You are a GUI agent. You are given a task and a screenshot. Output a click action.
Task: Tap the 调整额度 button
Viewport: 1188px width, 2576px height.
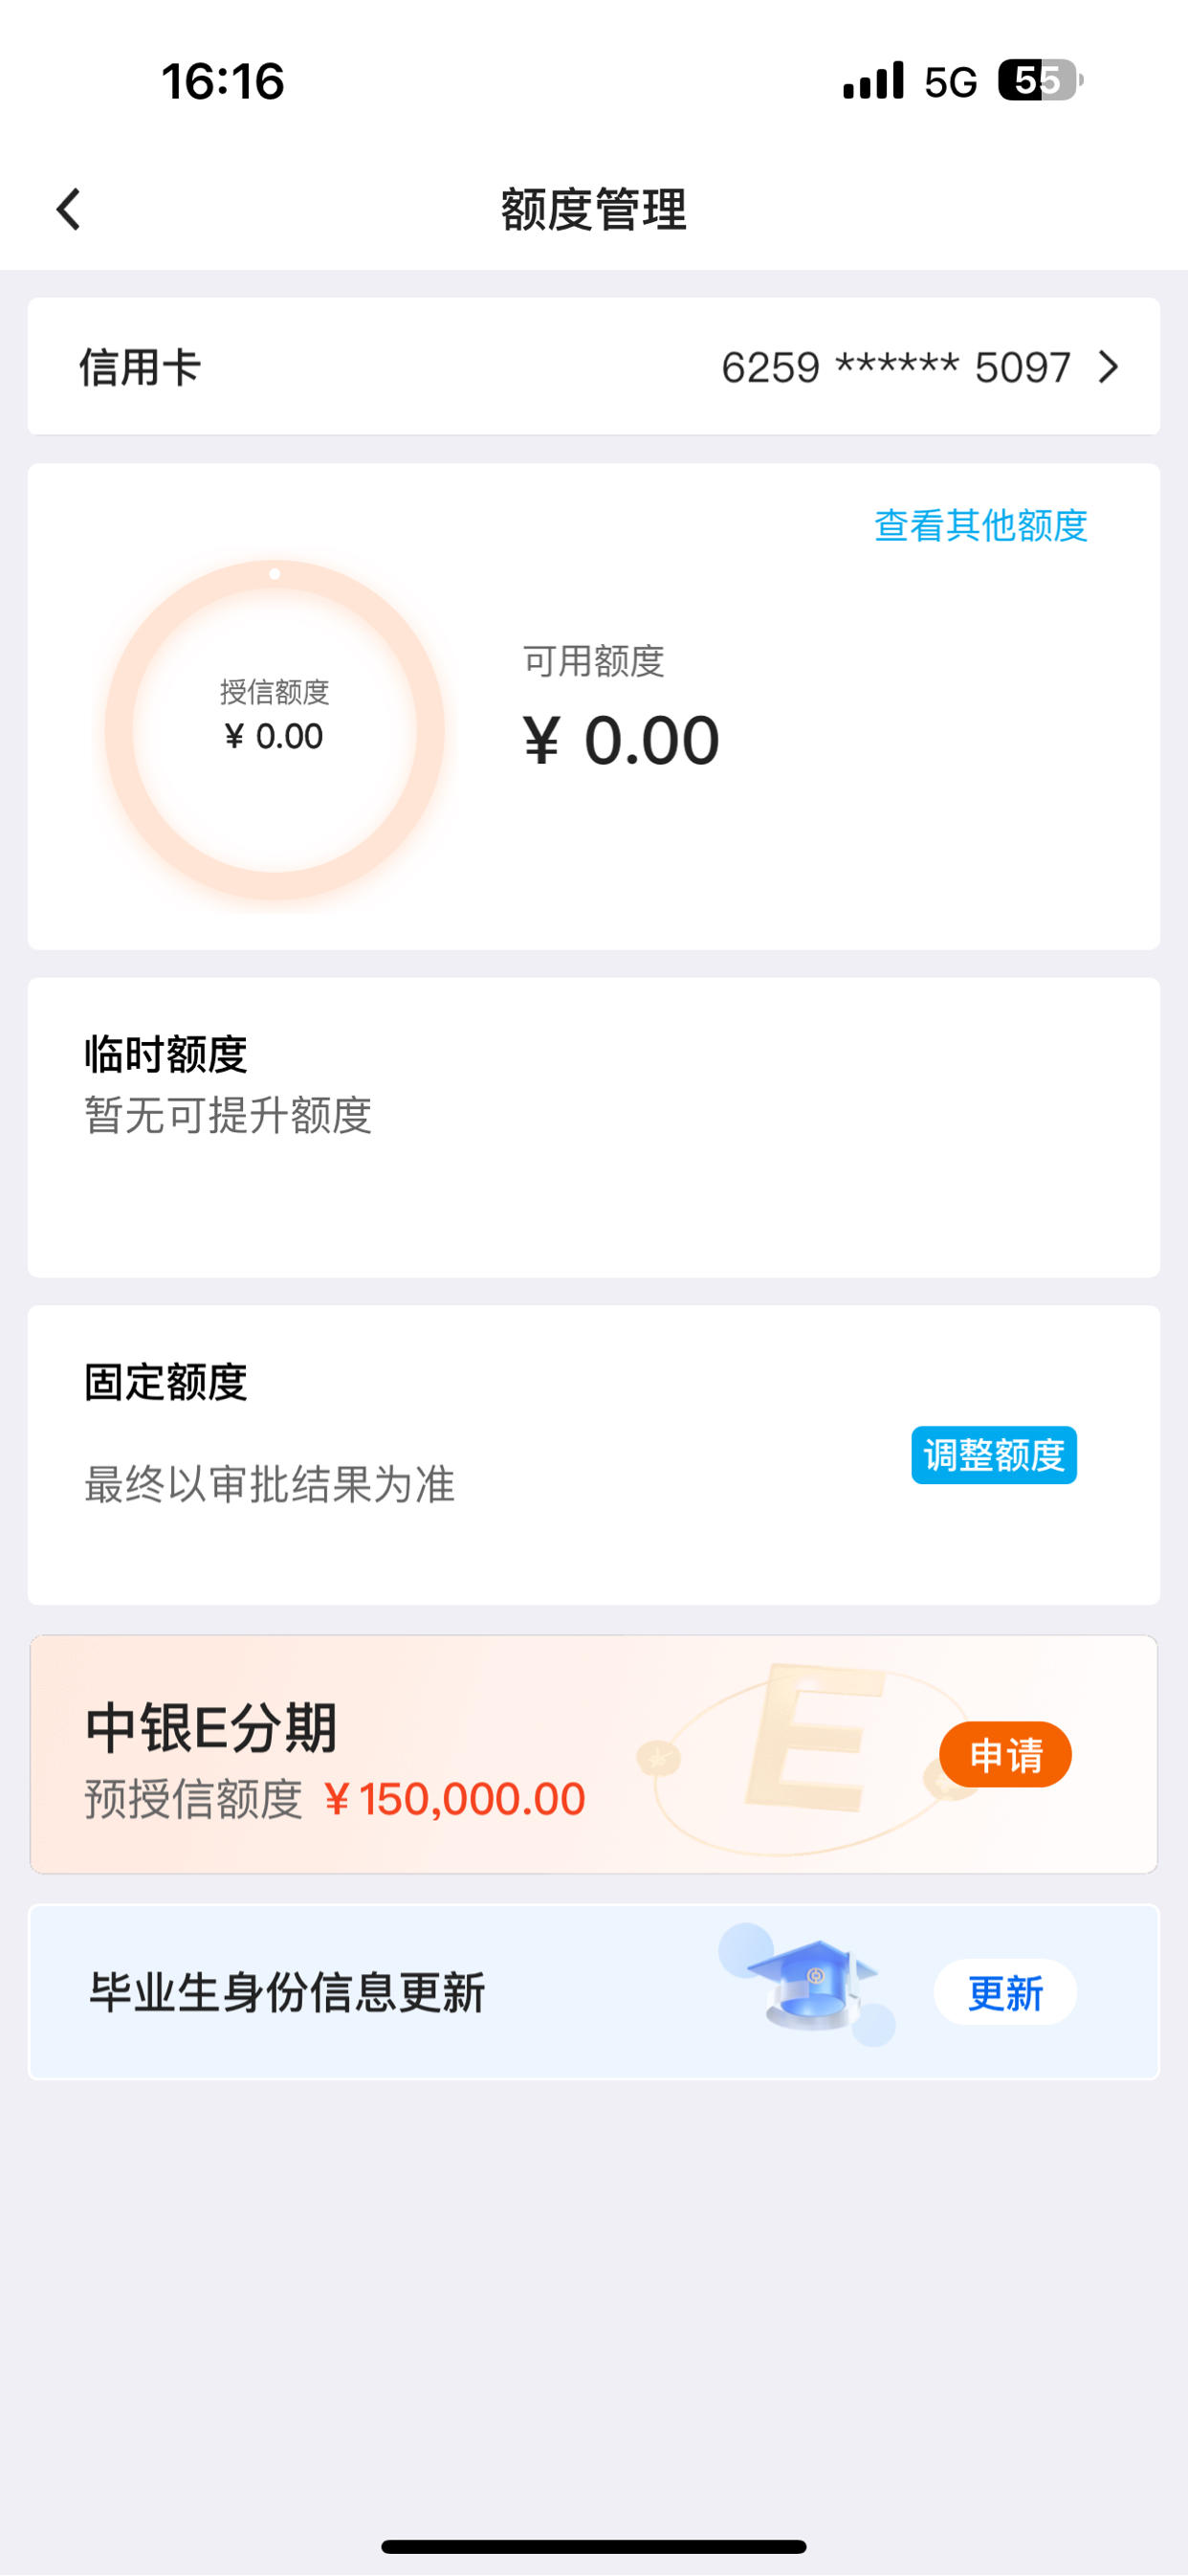994,1455
